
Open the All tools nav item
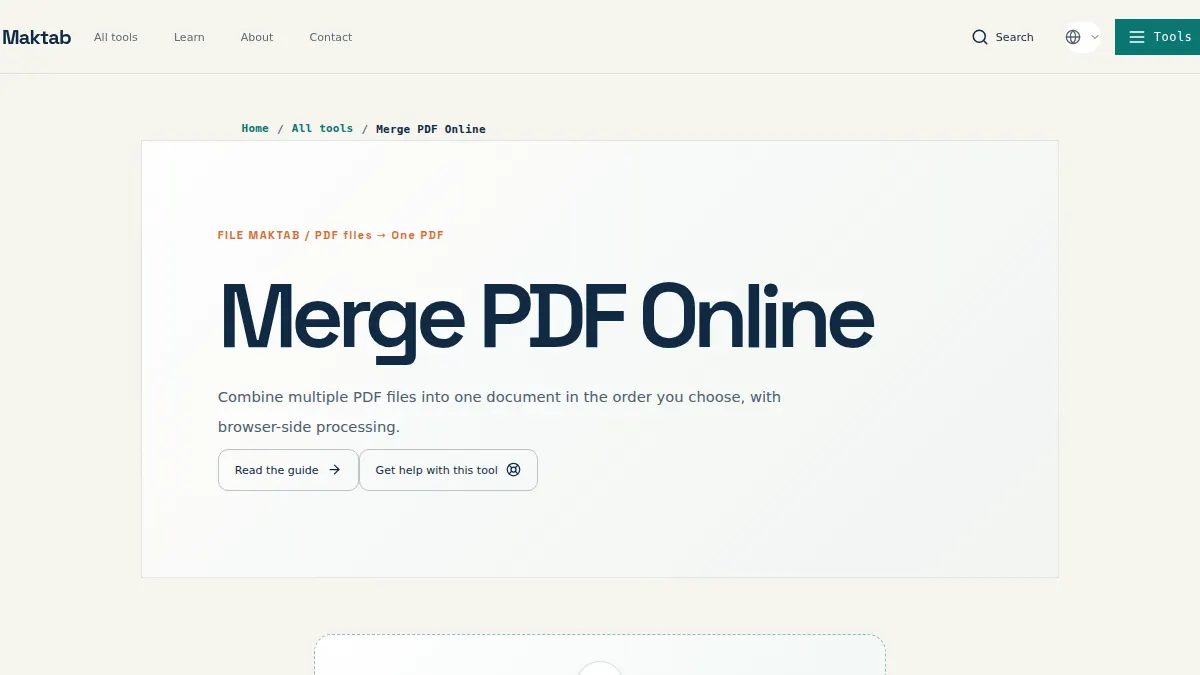point(116,37)
